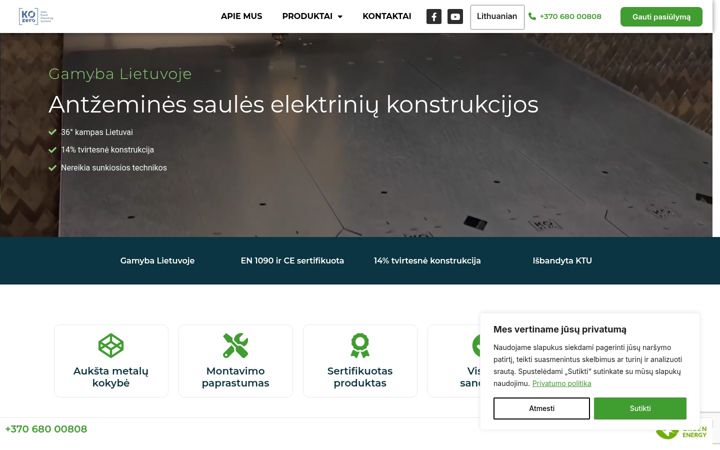Expand the Produktai dropdown arrow

(x=340, y=17)
